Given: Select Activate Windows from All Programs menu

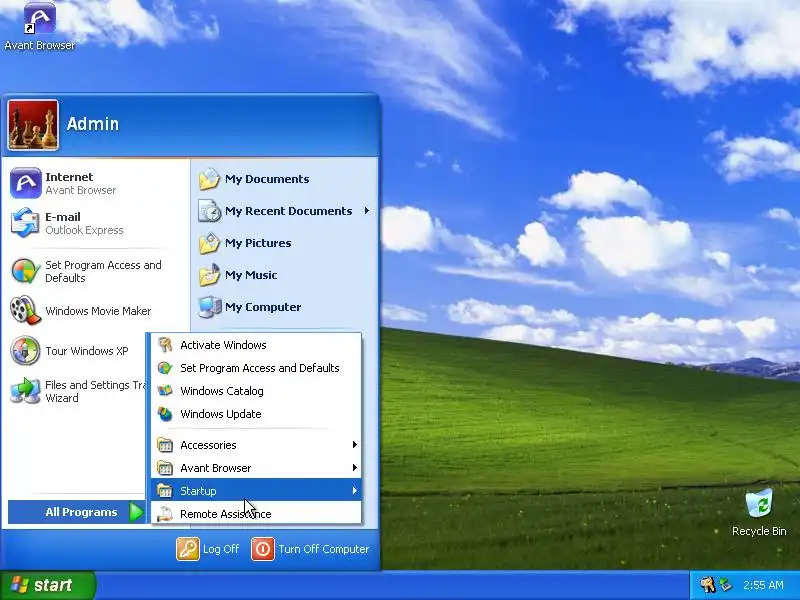Looking at the screenshot, I should pyautogui.click(x=256, y=345).
